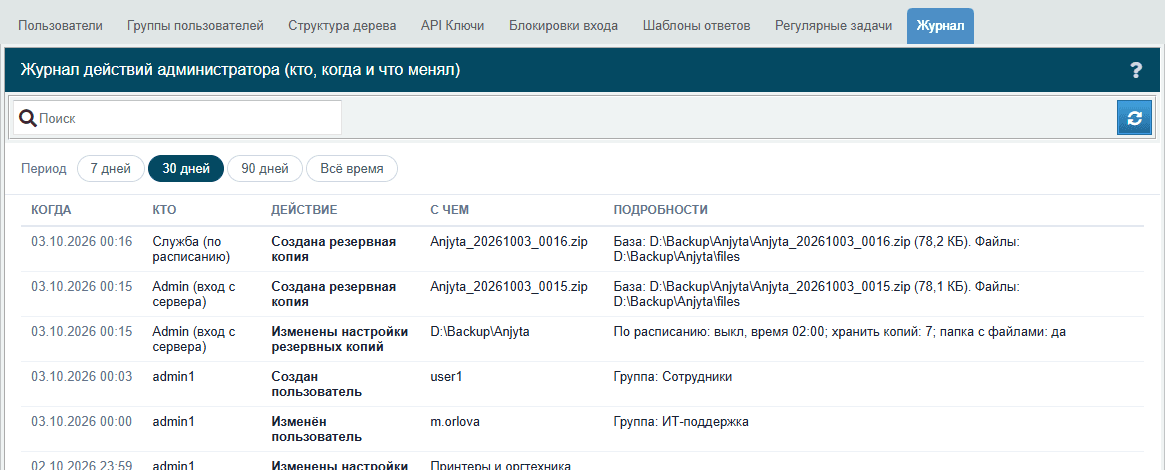This screenshot has height=470, width=1166.
Task: Open the Шаблоны ответов tab
Action: pos(697,26)
